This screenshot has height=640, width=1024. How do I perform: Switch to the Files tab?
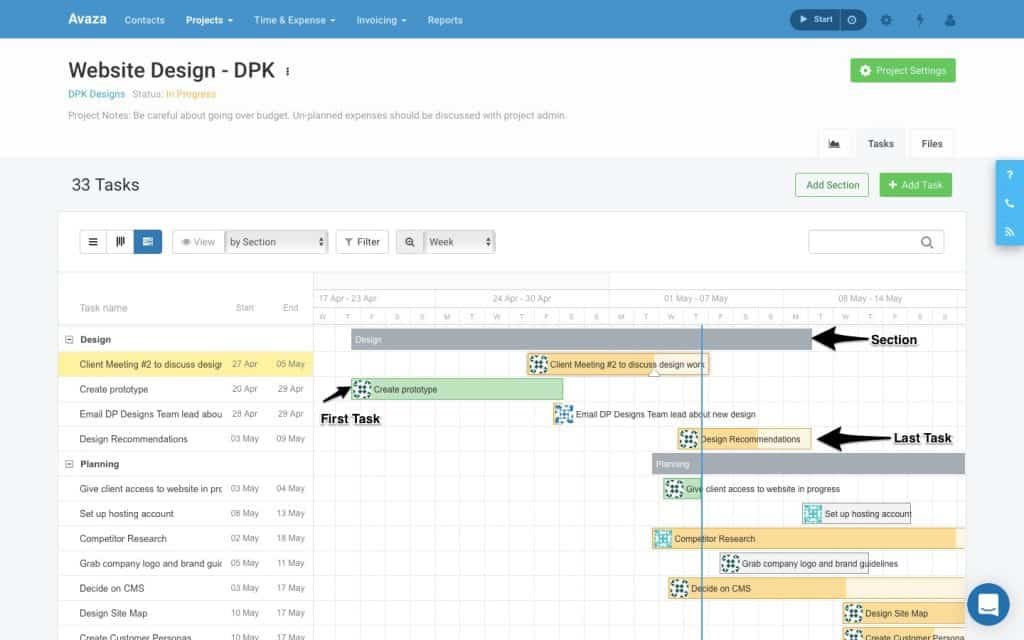point(931,143)
